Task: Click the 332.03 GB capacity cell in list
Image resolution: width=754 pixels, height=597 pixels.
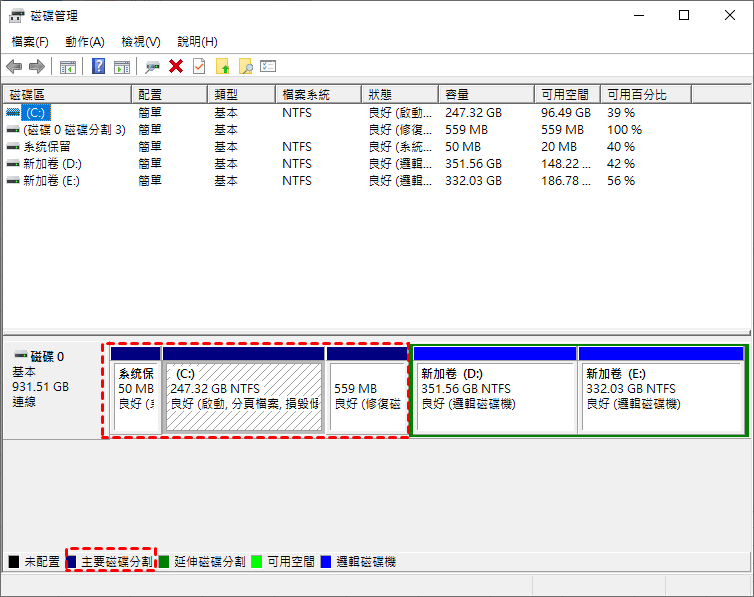Action: point(474,181)
